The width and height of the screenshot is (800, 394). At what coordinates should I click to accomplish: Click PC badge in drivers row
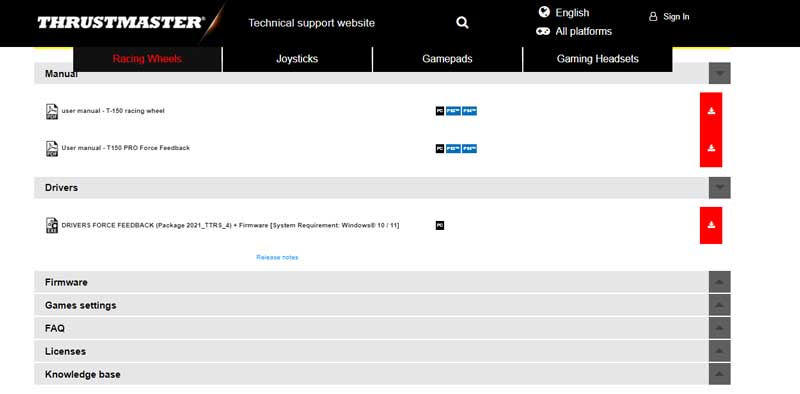tap(440, 225)
